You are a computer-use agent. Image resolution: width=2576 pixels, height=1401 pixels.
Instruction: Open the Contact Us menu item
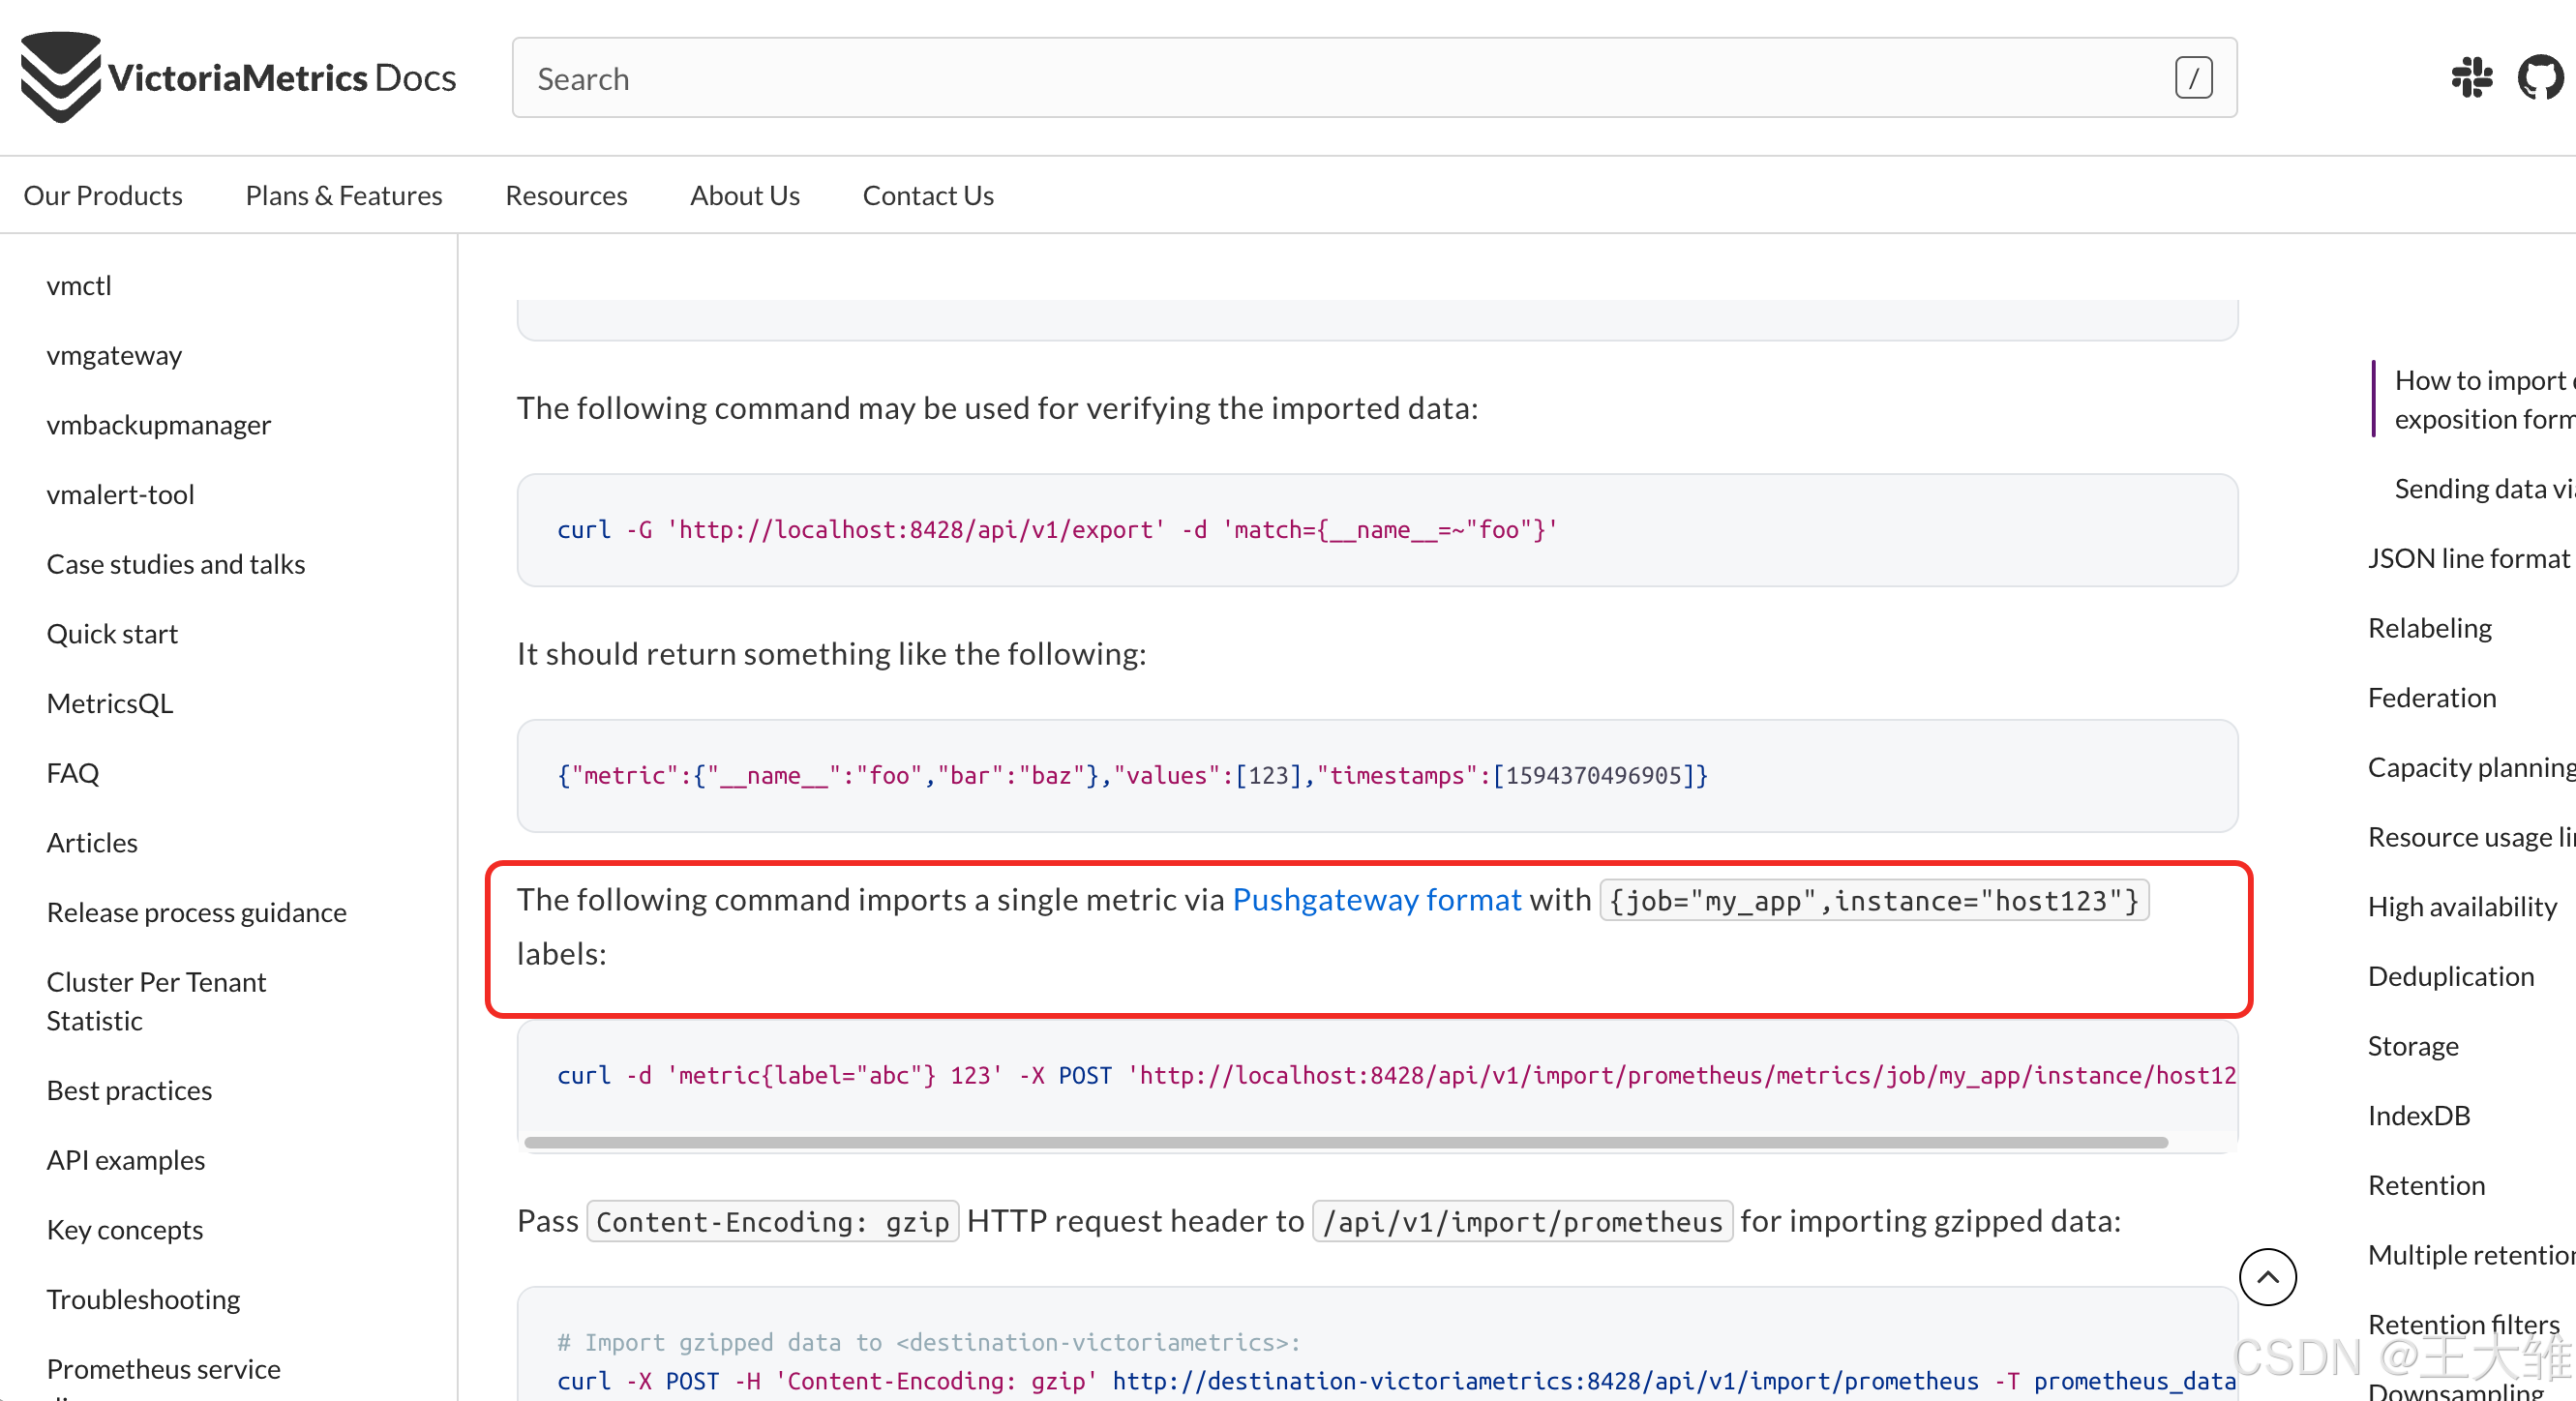[x=928, y=195]
